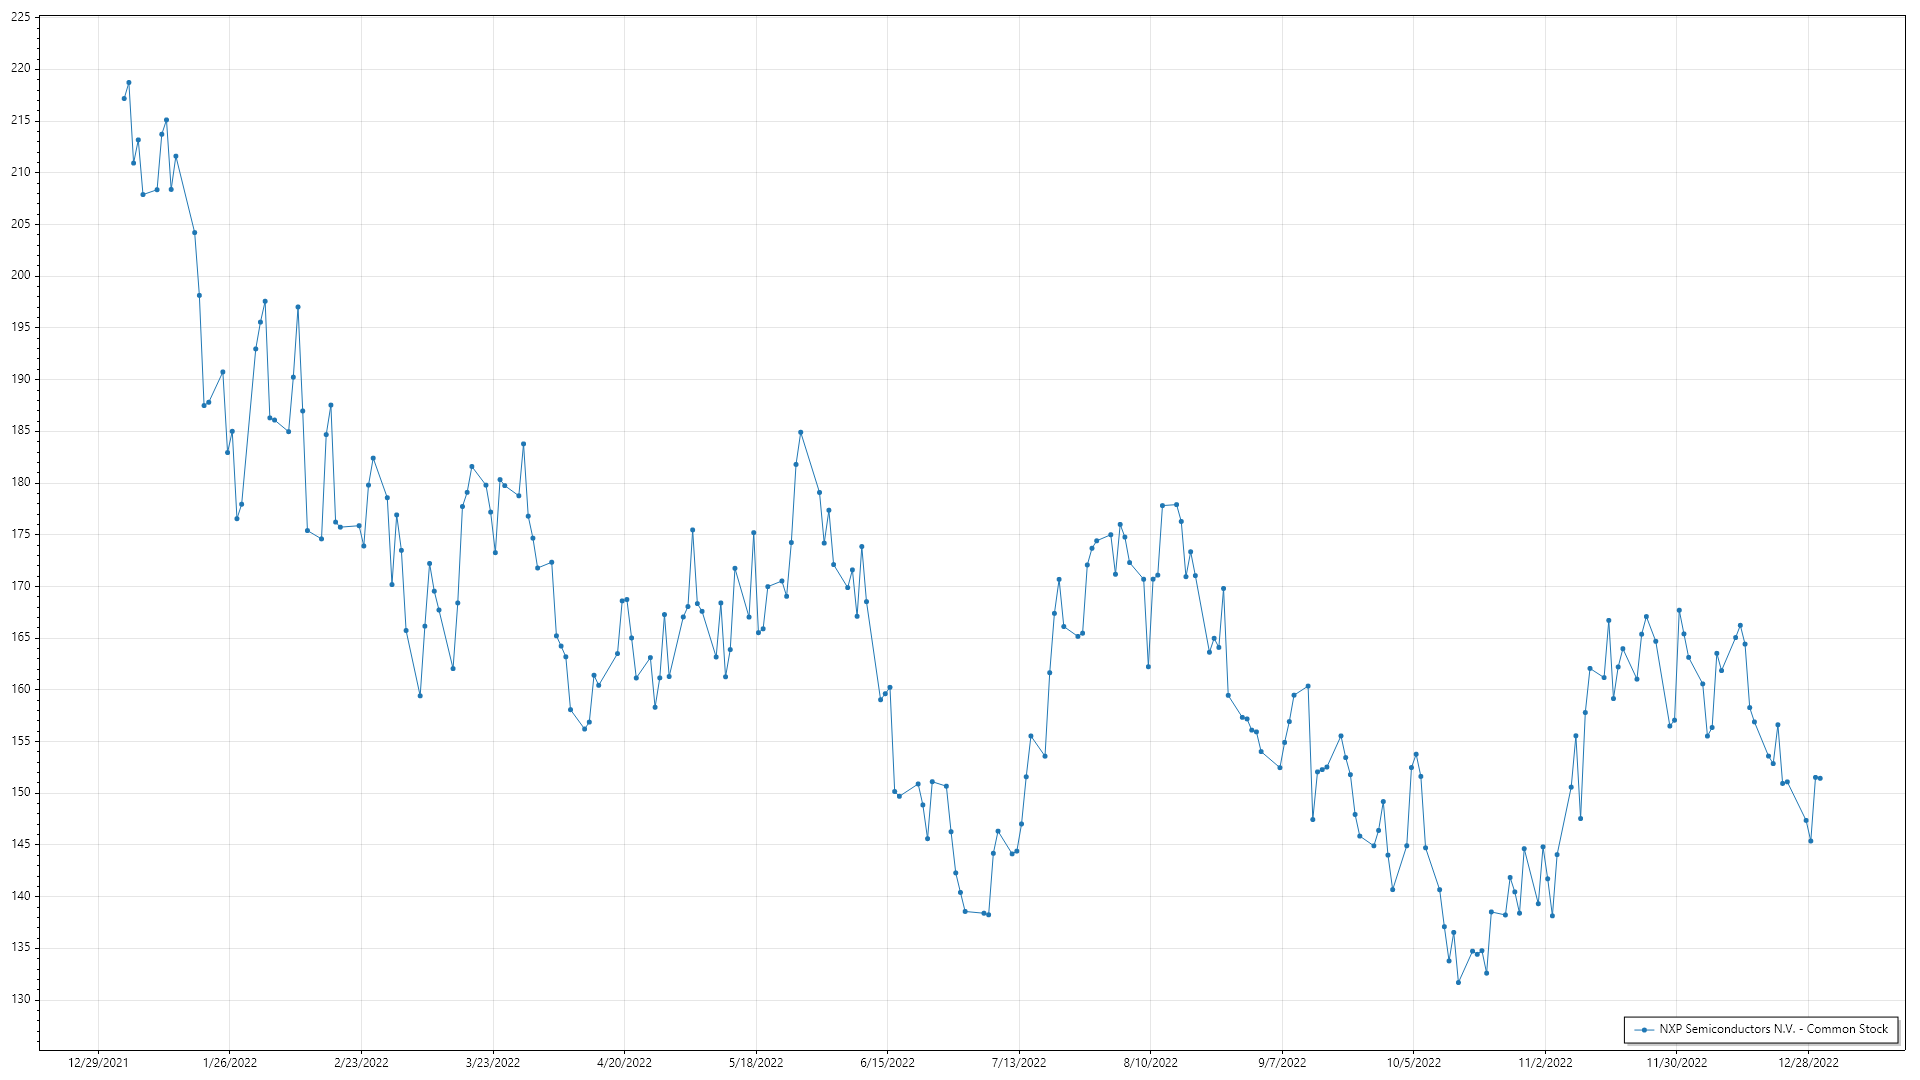Click the 150 y-axis value label

[x=20, y=792]
